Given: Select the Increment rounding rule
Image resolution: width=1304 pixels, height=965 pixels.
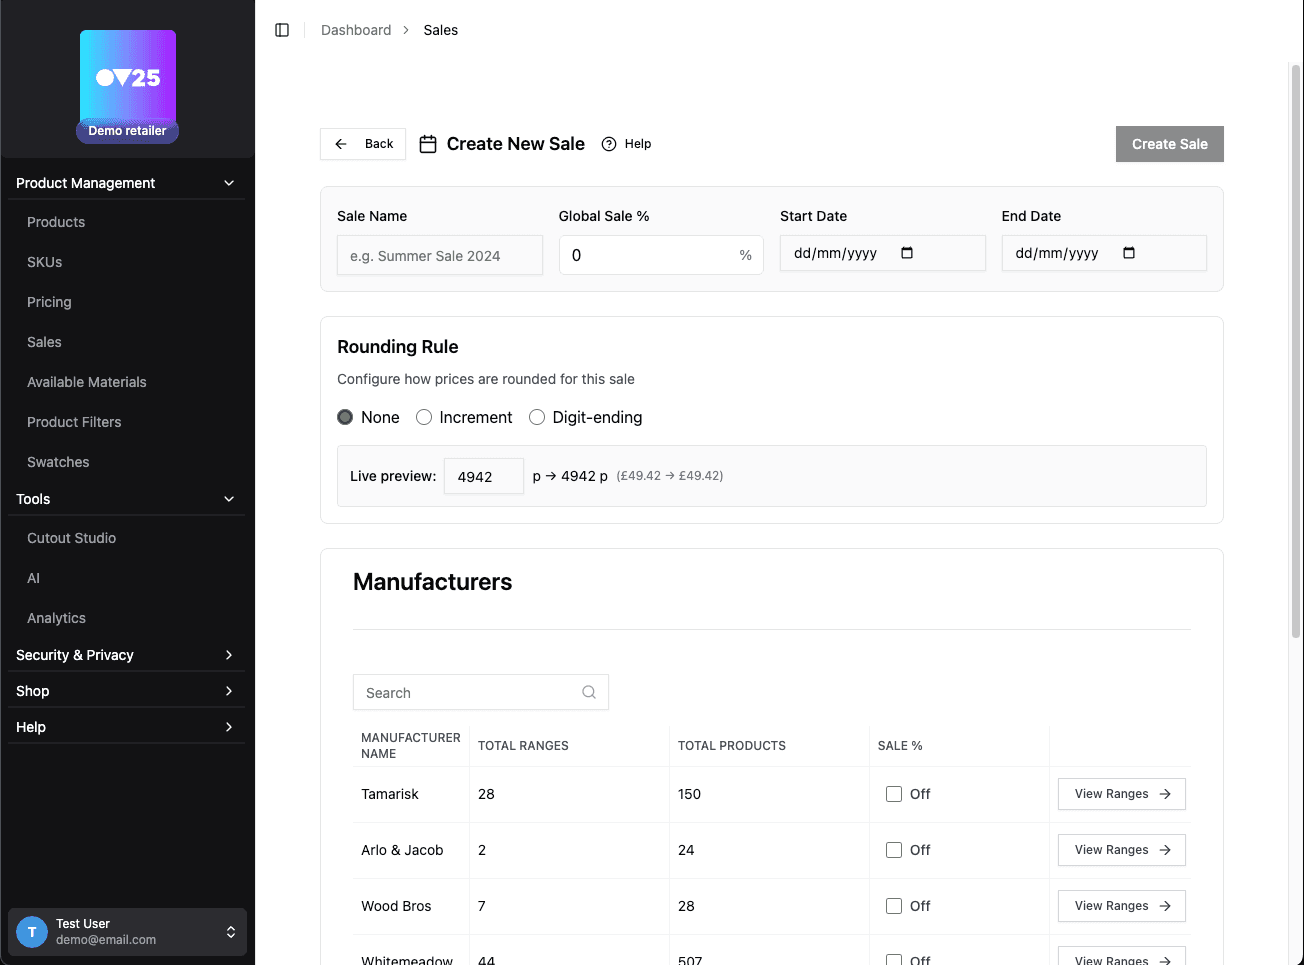Looking at the screenshot, I should [x=424, y=417].
